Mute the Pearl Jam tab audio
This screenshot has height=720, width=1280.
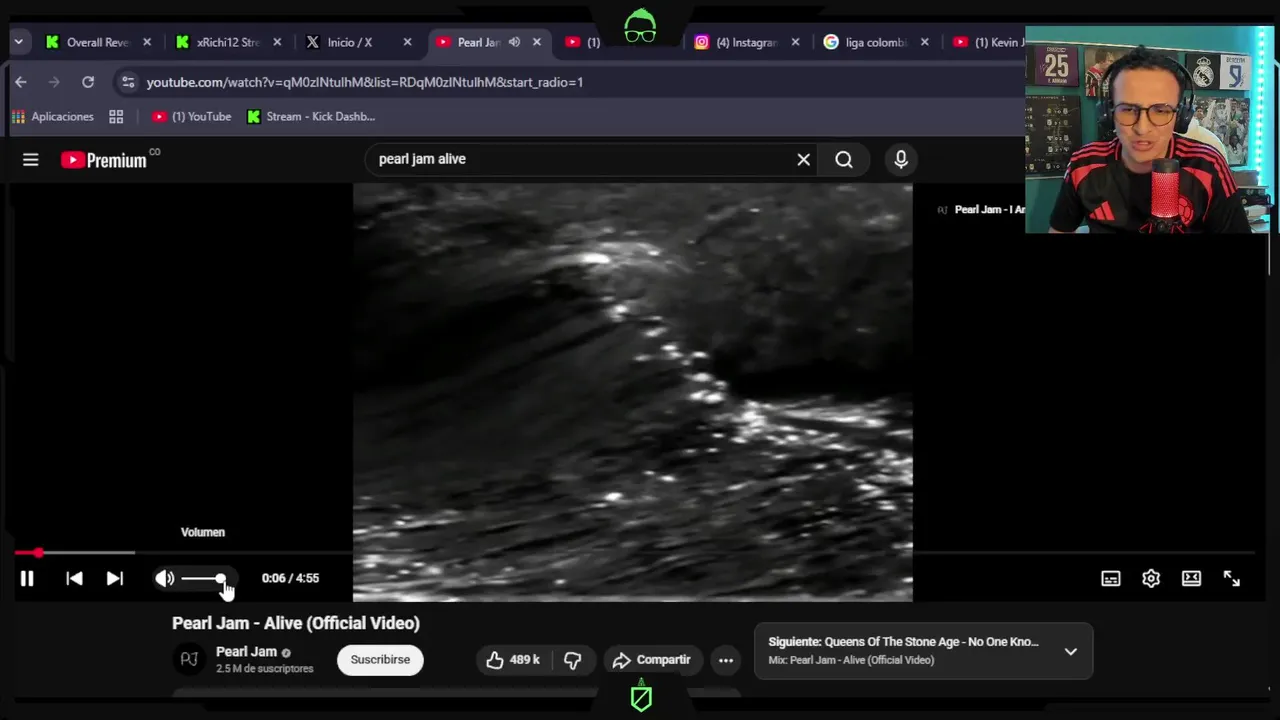click(x=514, y=42)
